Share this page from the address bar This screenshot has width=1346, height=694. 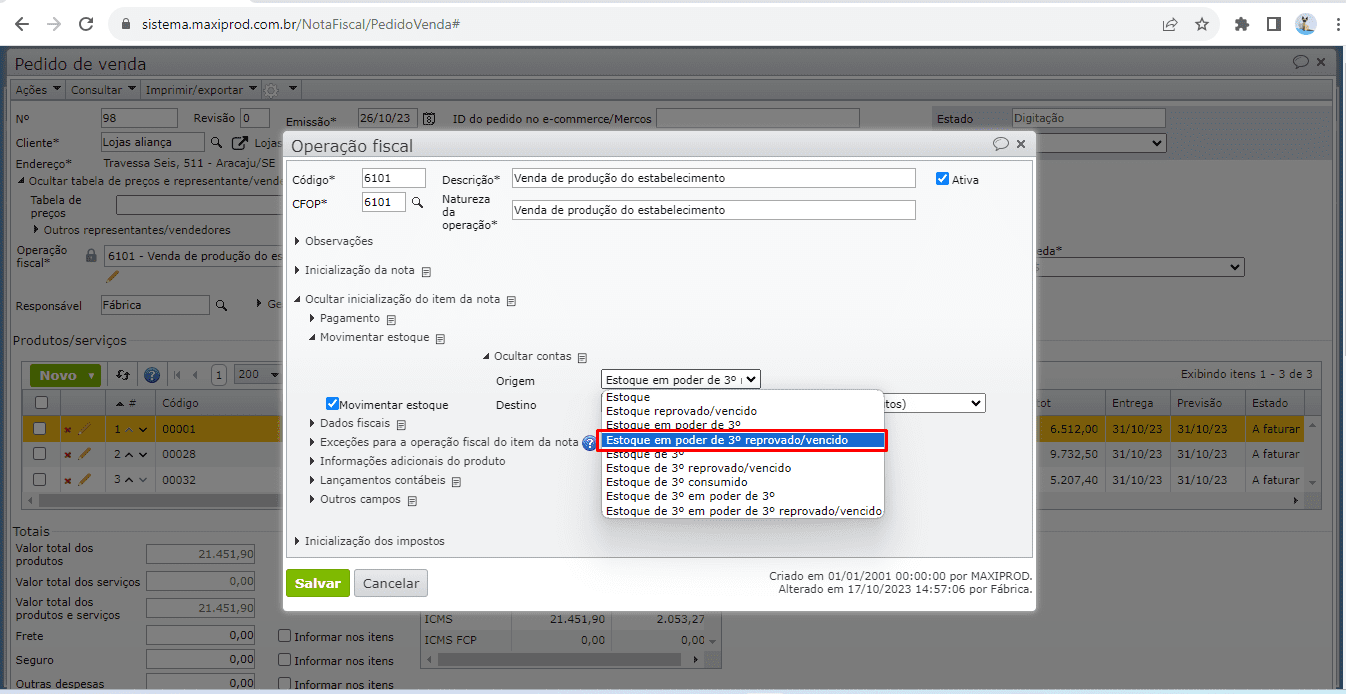(1170, 24)
